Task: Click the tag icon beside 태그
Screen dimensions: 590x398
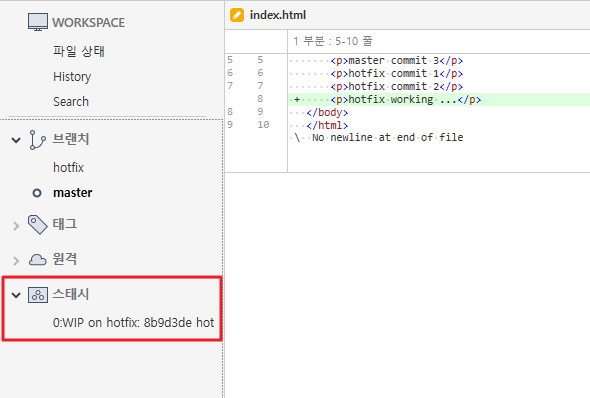Action: coord(38,225)
